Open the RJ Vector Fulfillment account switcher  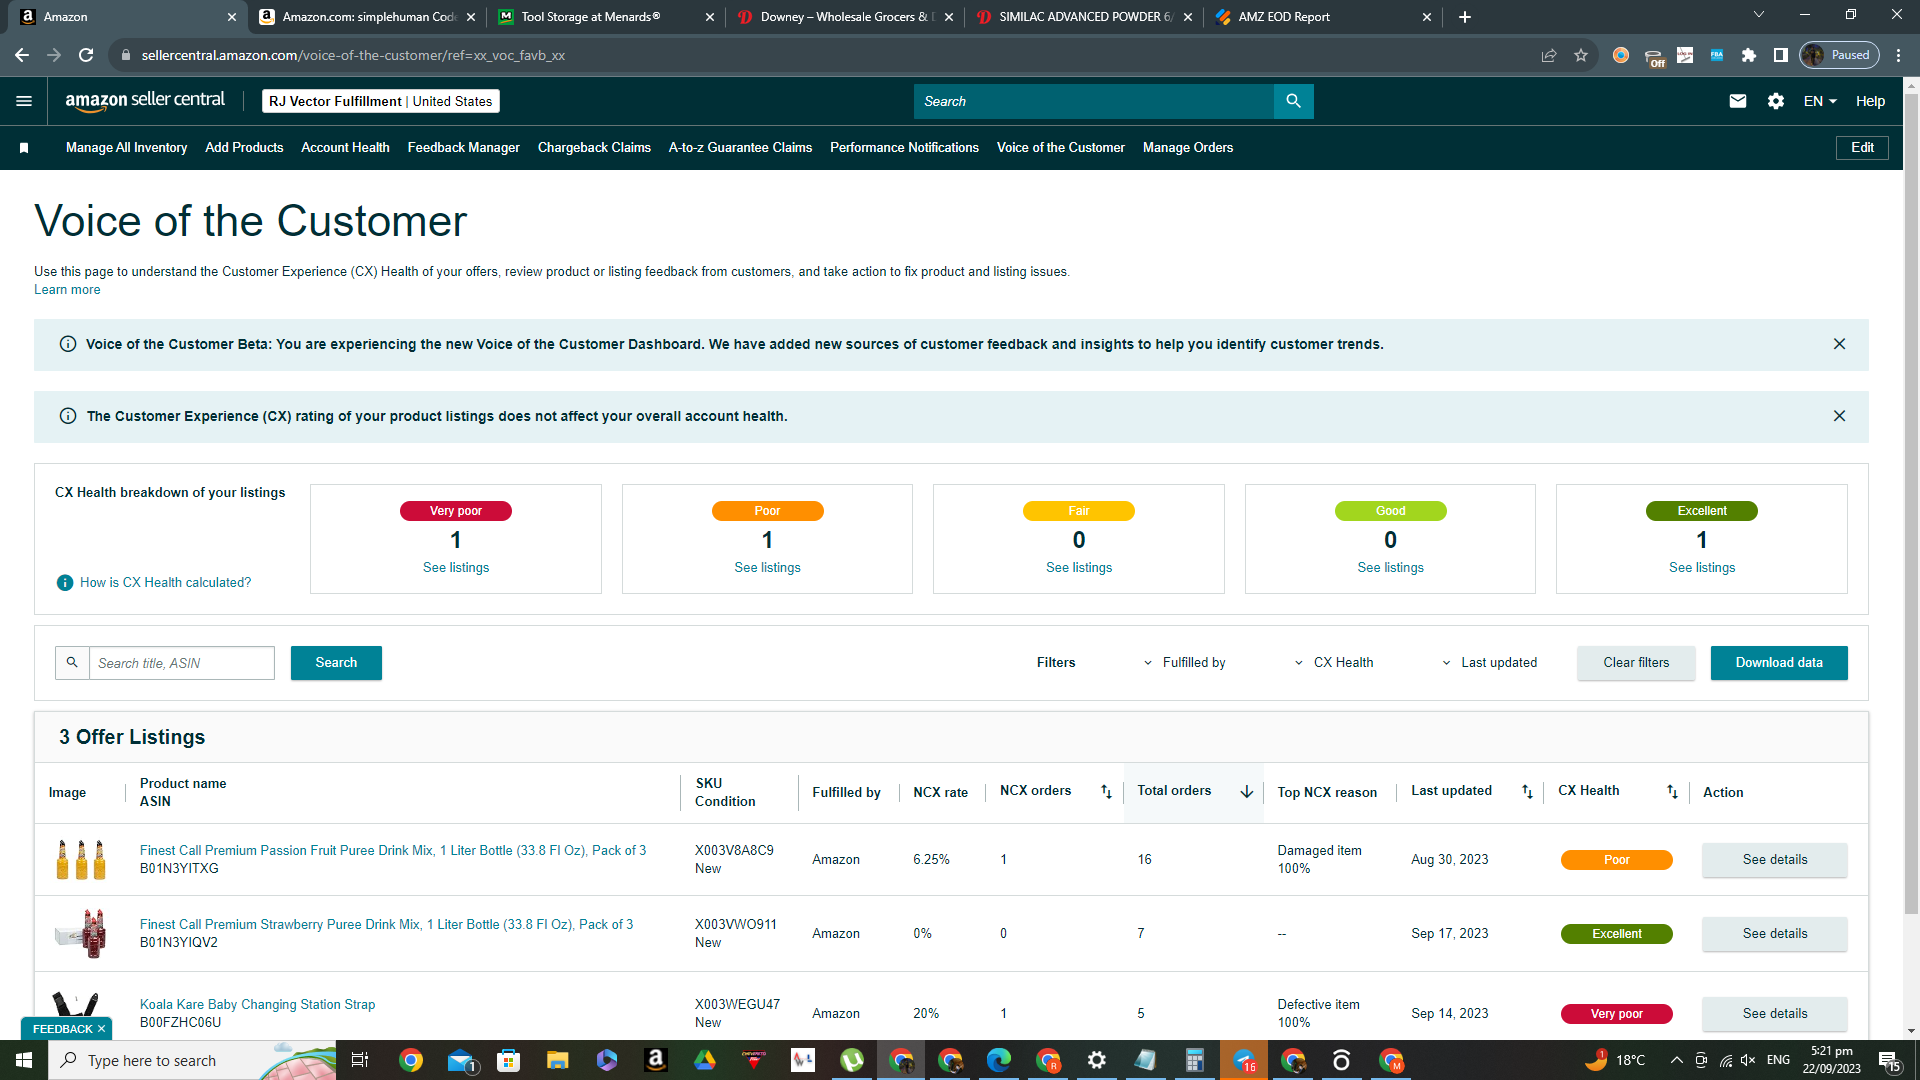pyautogui.click(x=380, y=101)
